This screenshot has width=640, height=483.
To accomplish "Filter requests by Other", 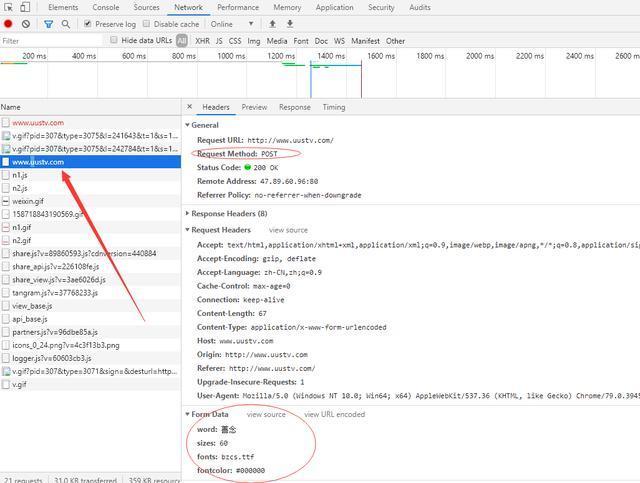I will [395, 41].
